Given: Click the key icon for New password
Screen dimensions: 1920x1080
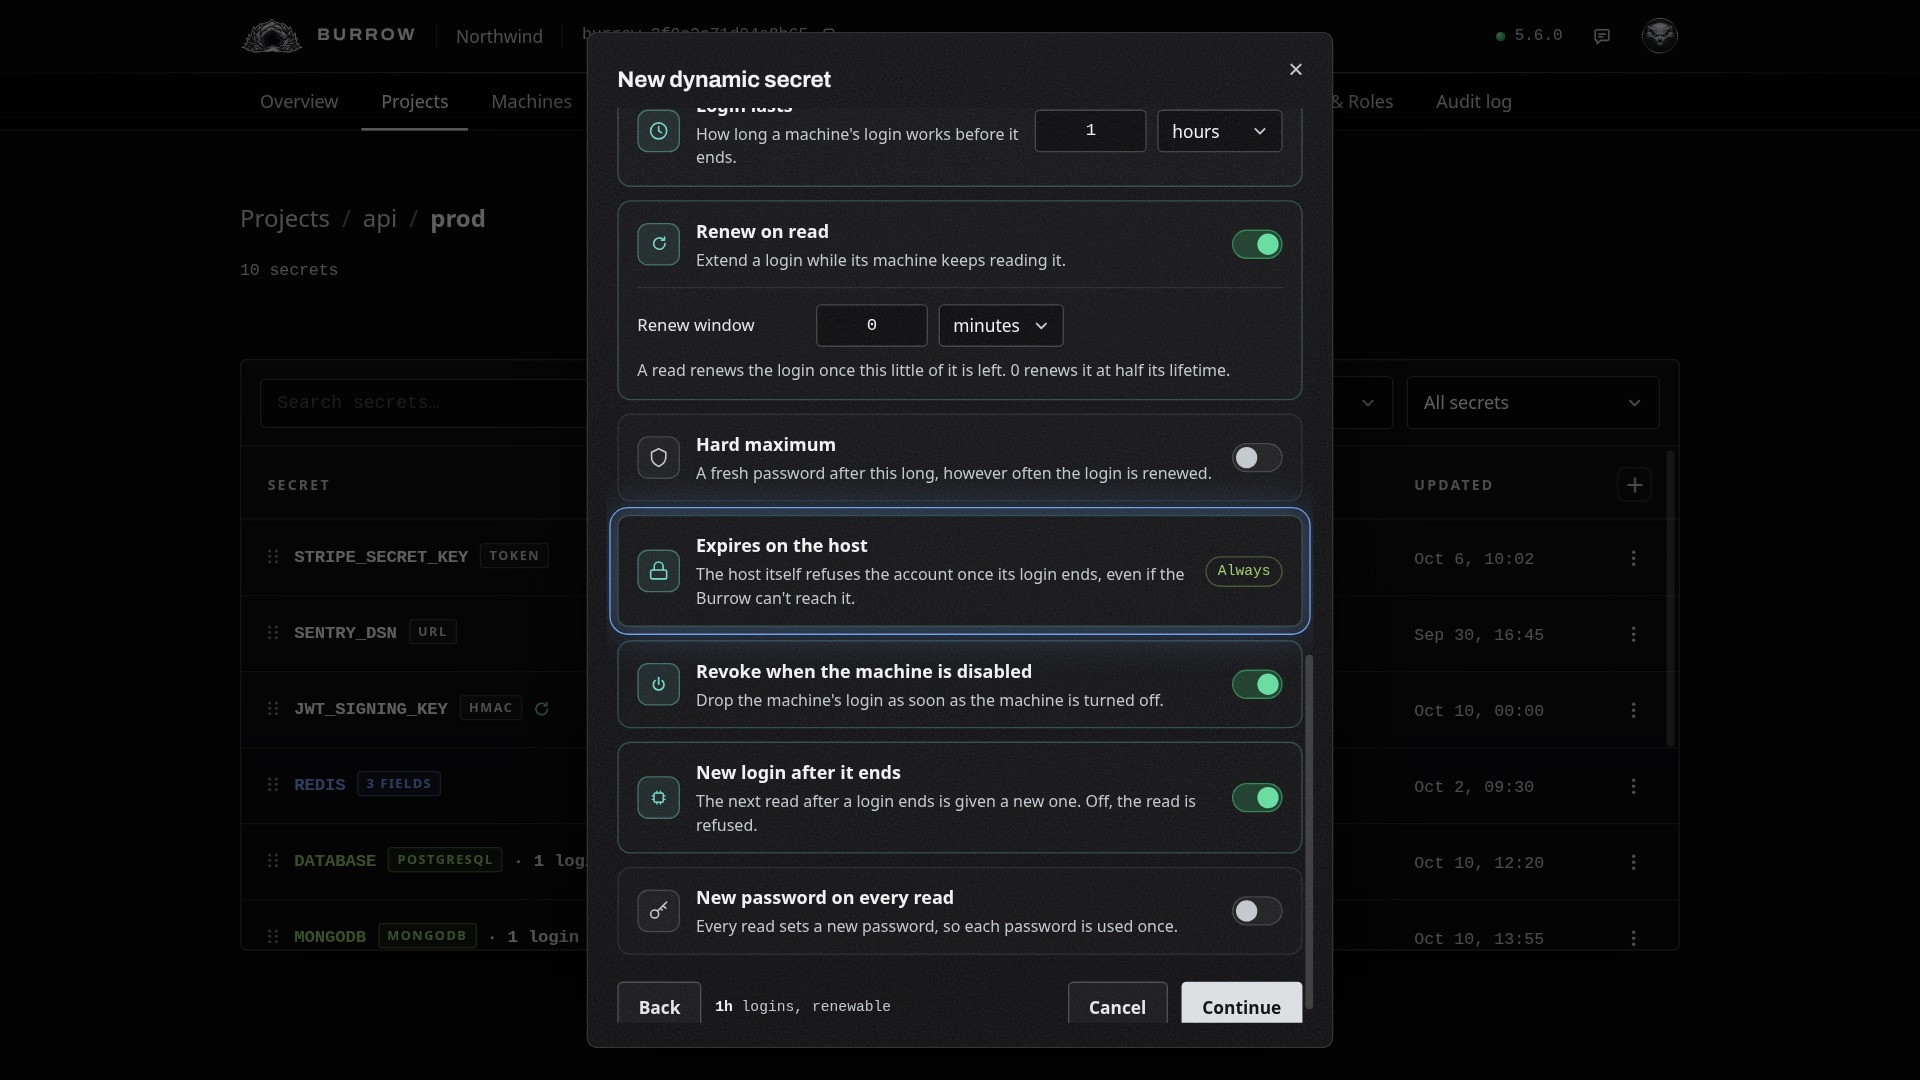Looking at the screenshot, I should pos(658,911).
